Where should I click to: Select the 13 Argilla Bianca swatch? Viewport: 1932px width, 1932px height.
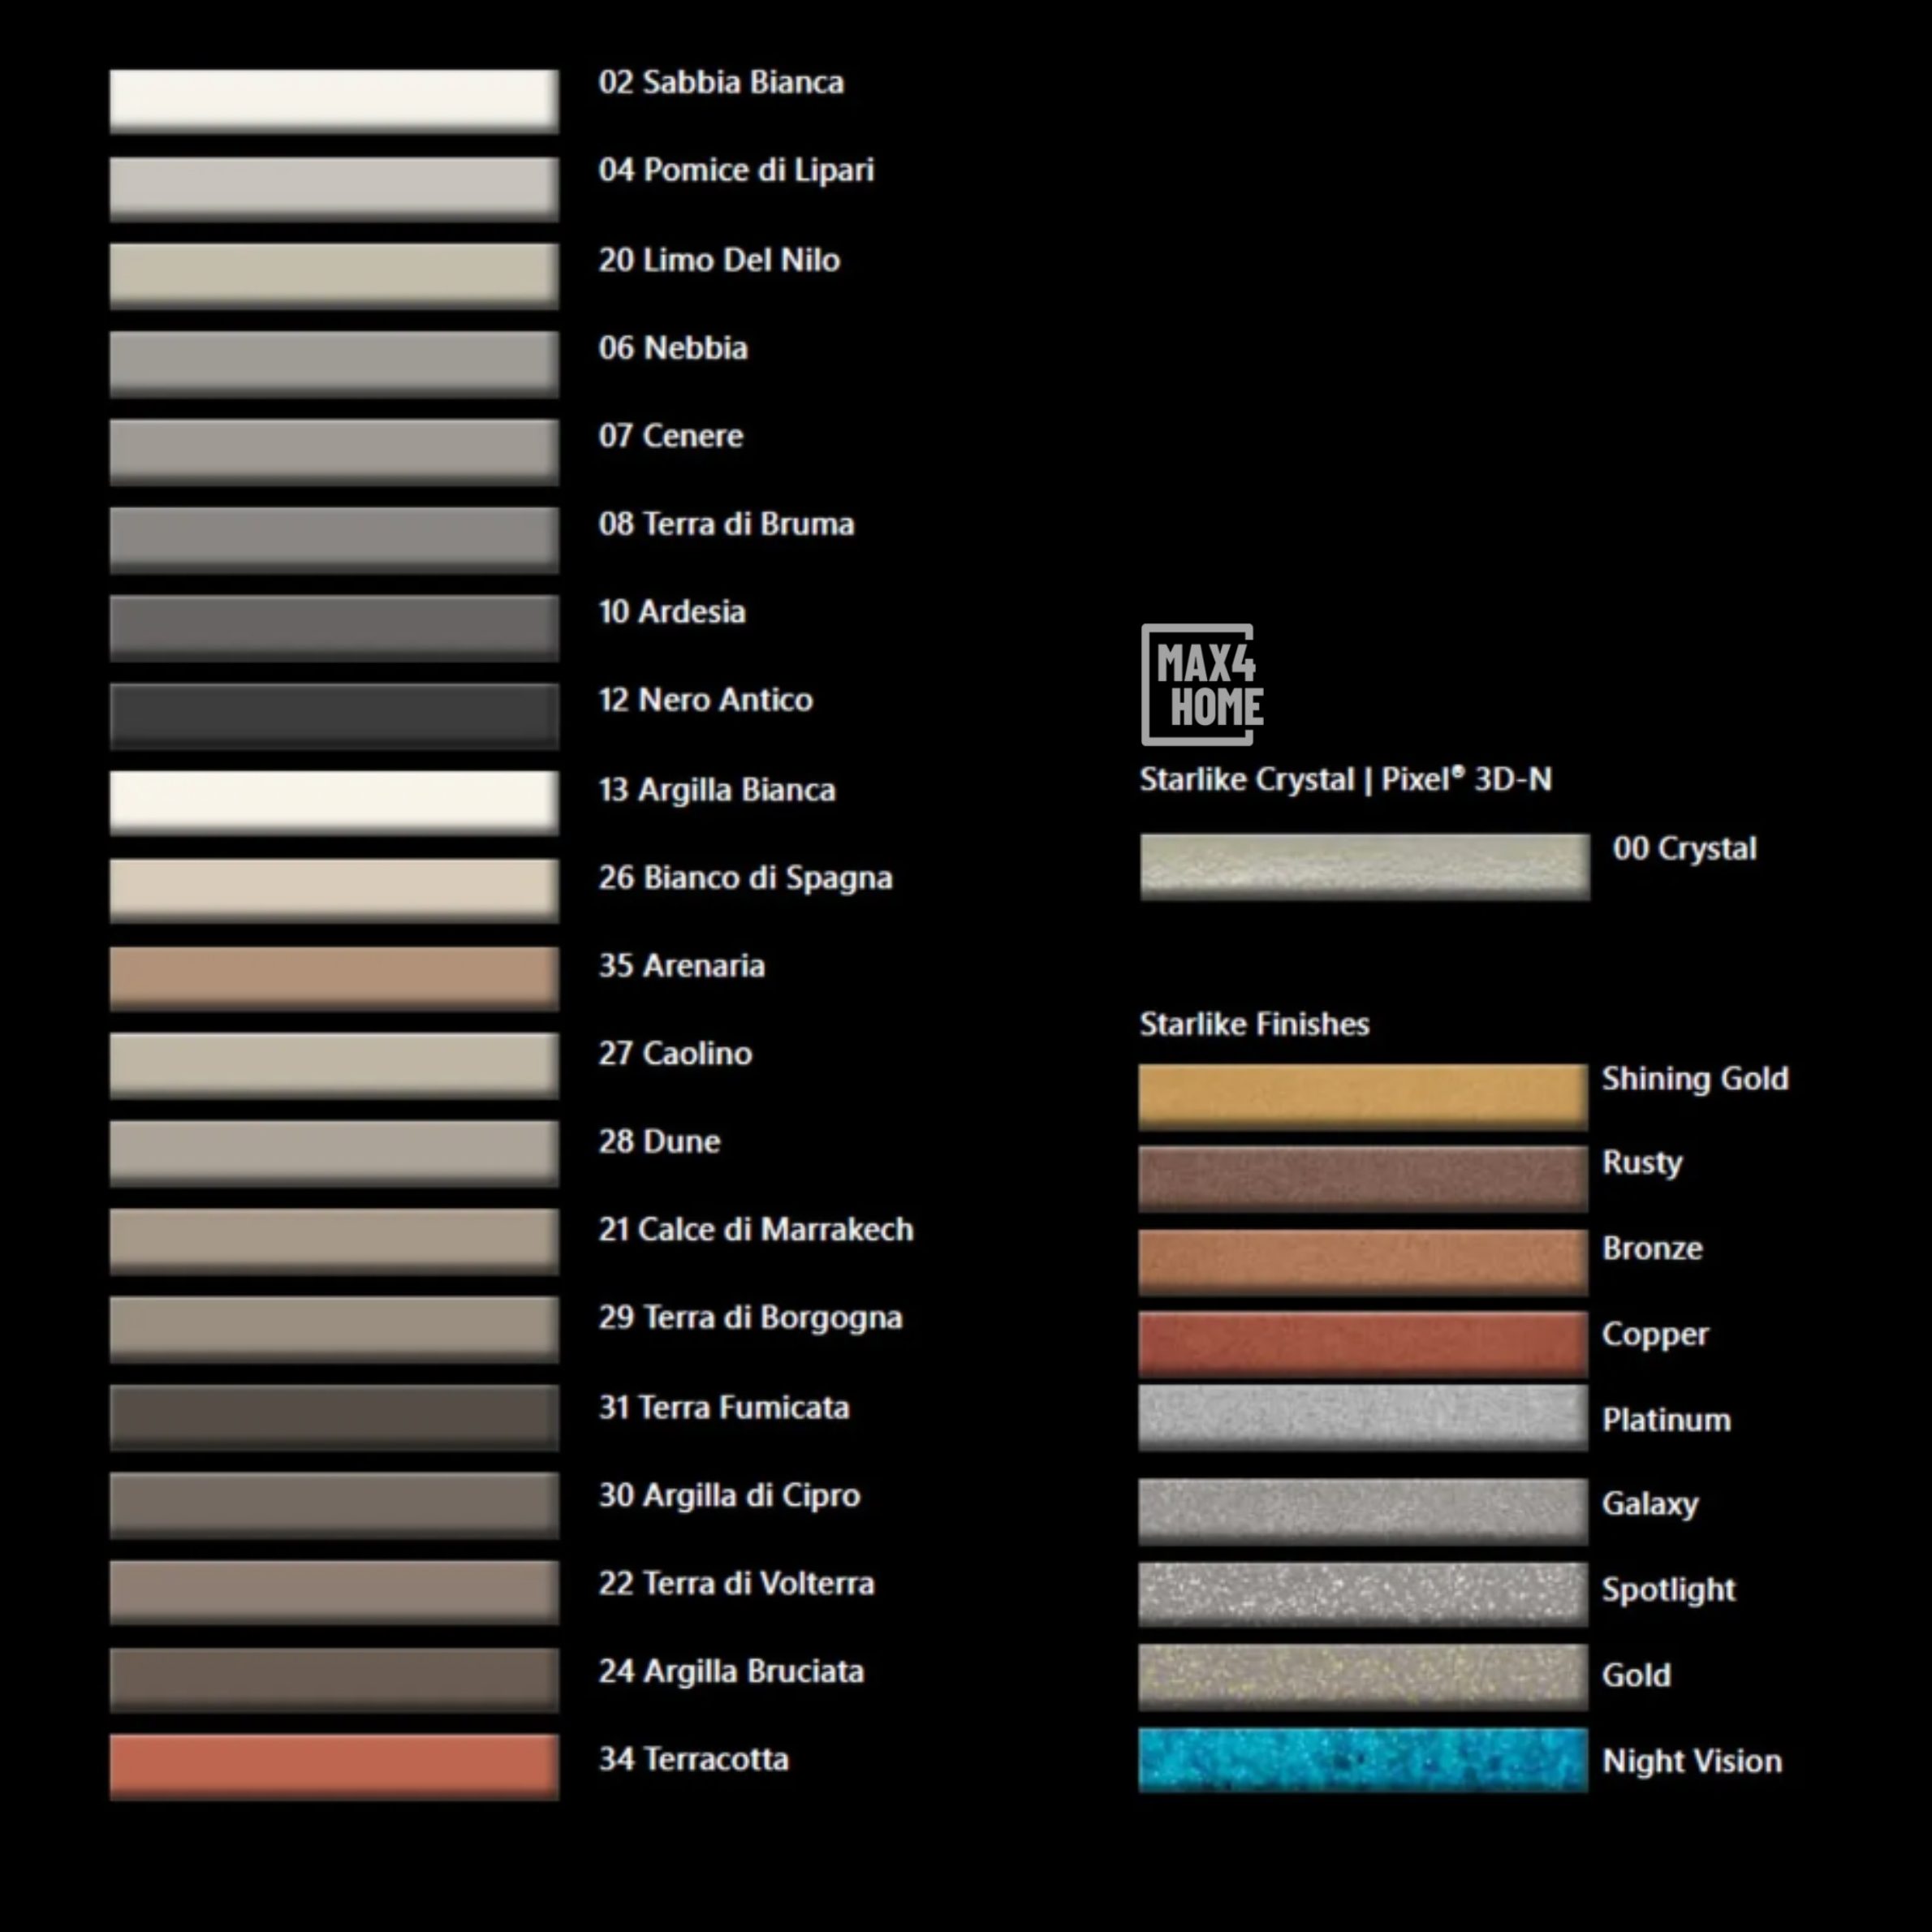[334, 803]
